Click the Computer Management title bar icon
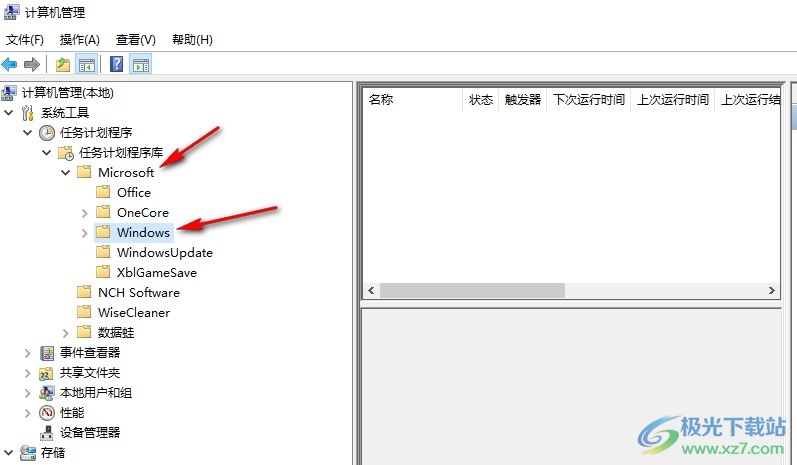The height and width of the screenshot is (465, 797). click(x=11, y=11)
